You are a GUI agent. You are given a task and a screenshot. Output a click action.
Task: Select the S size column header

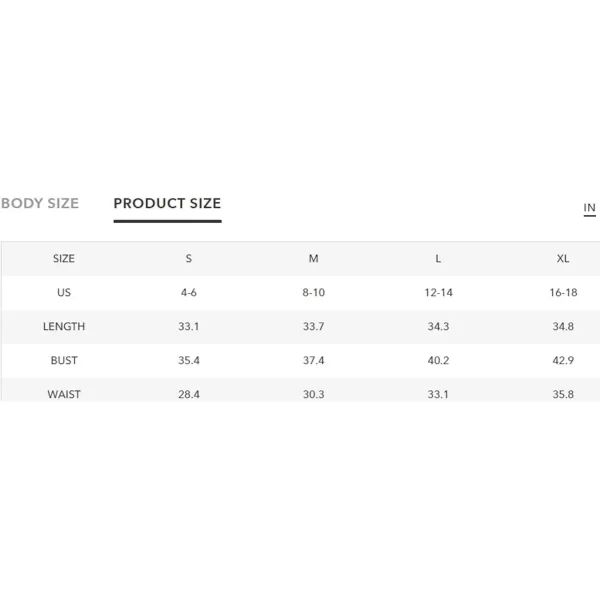coord(189,259)
